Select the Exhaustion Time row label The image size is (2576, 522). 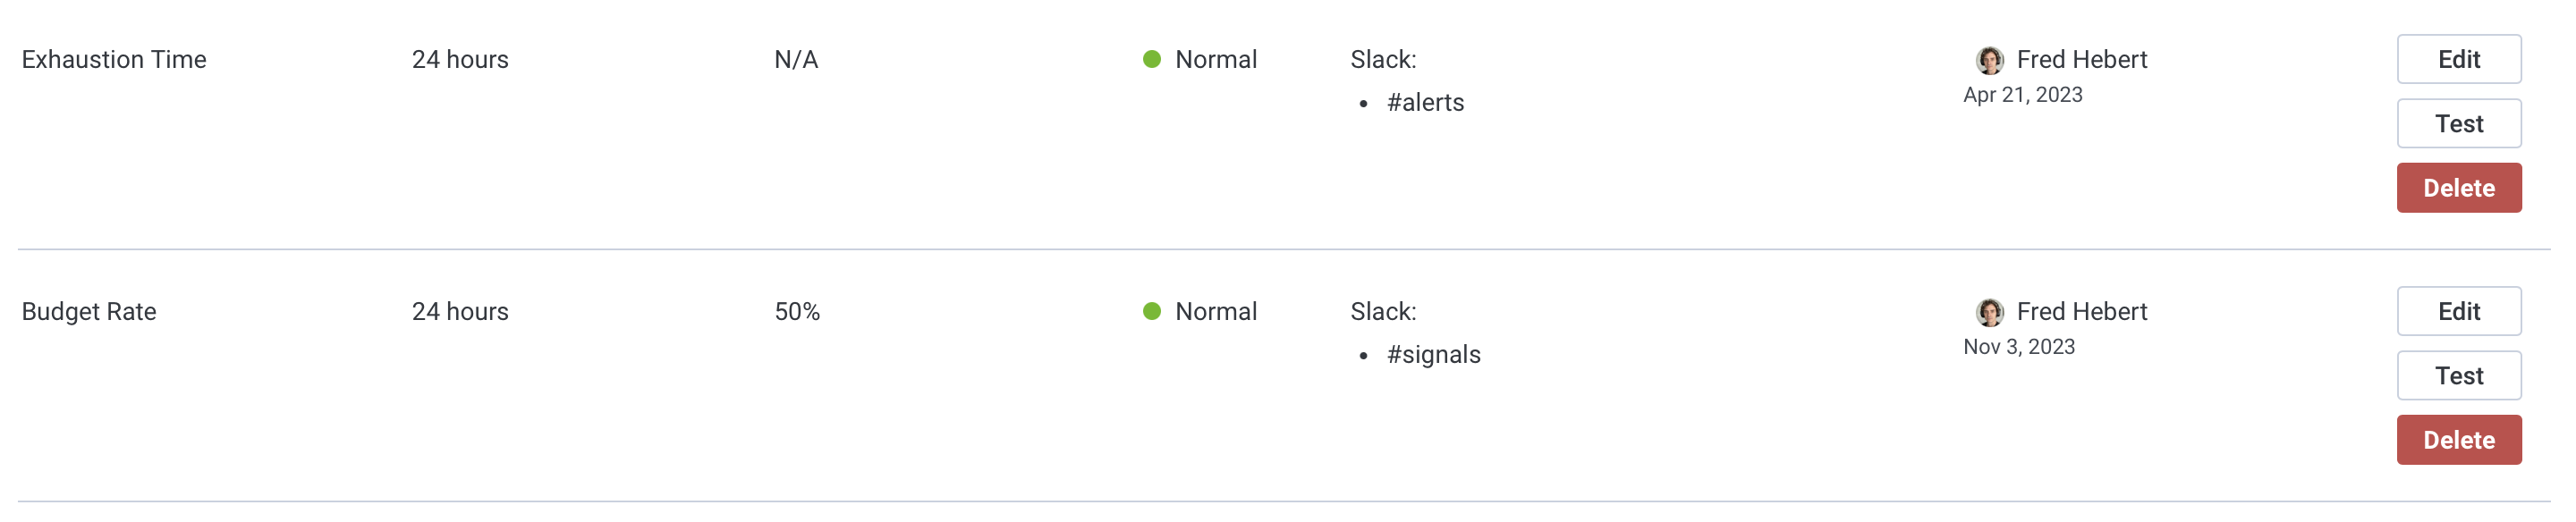pos(114,59)
